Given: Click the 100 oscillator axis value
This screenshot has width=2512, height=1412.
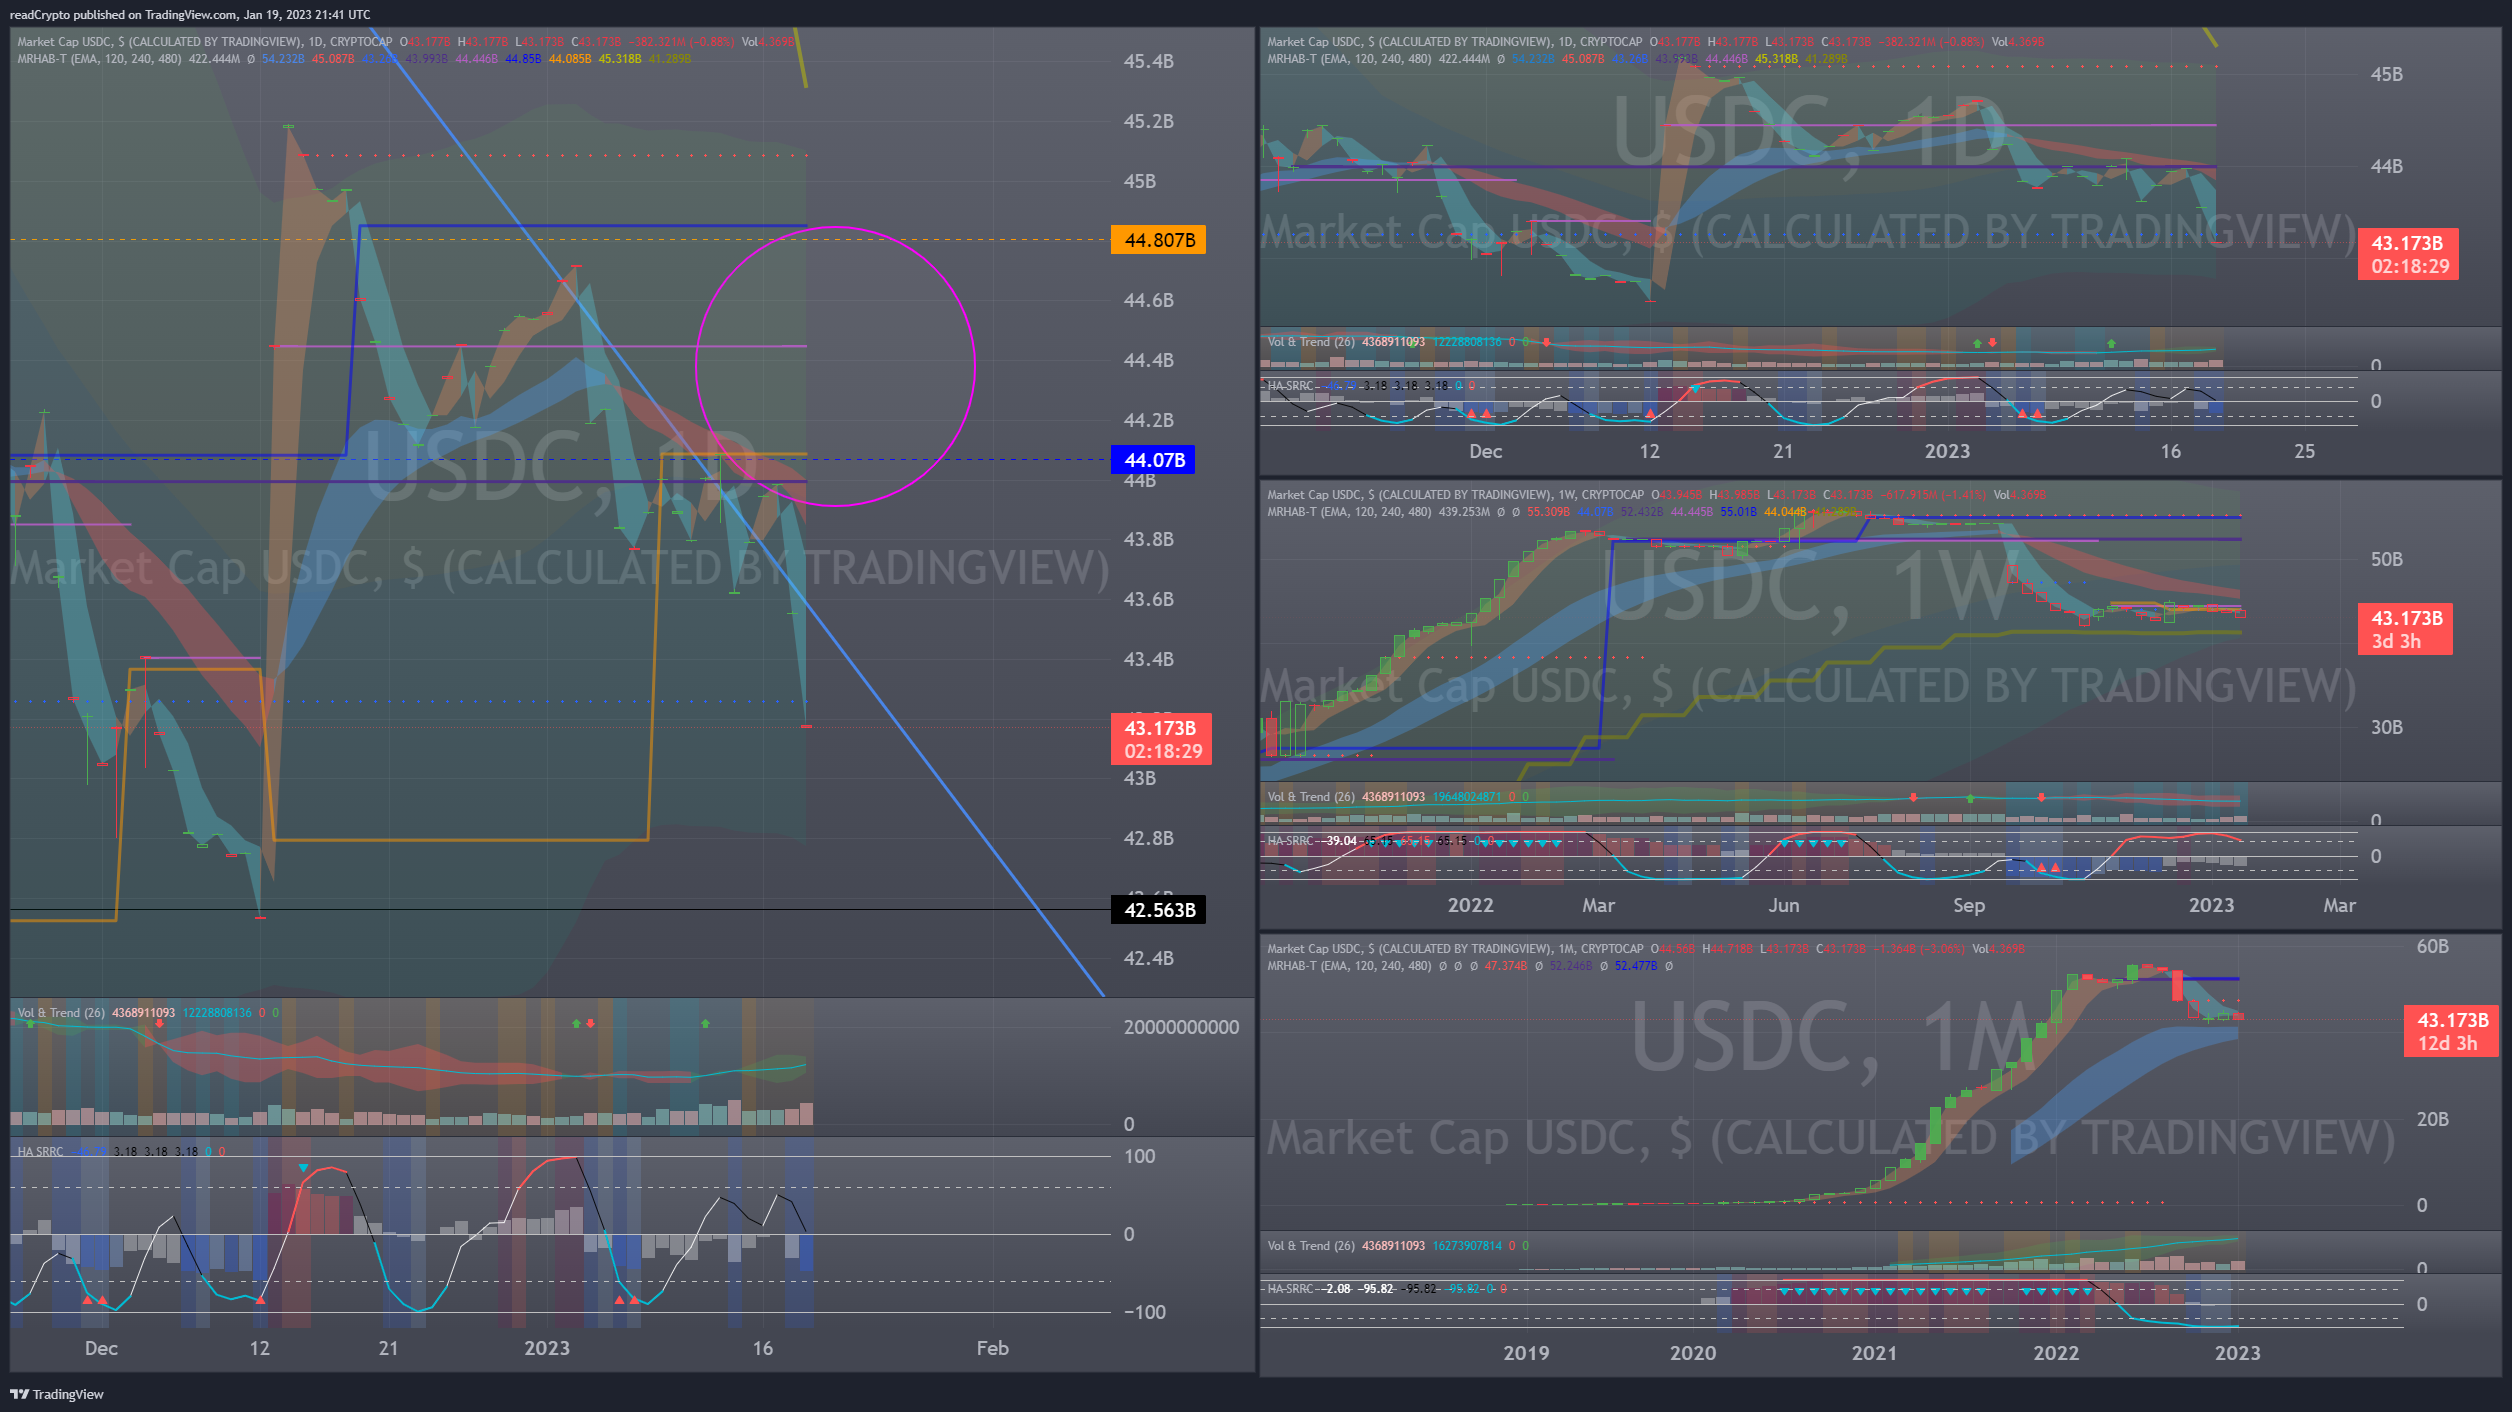Looking at the screenshot, I should [x=1139, y=1156].
